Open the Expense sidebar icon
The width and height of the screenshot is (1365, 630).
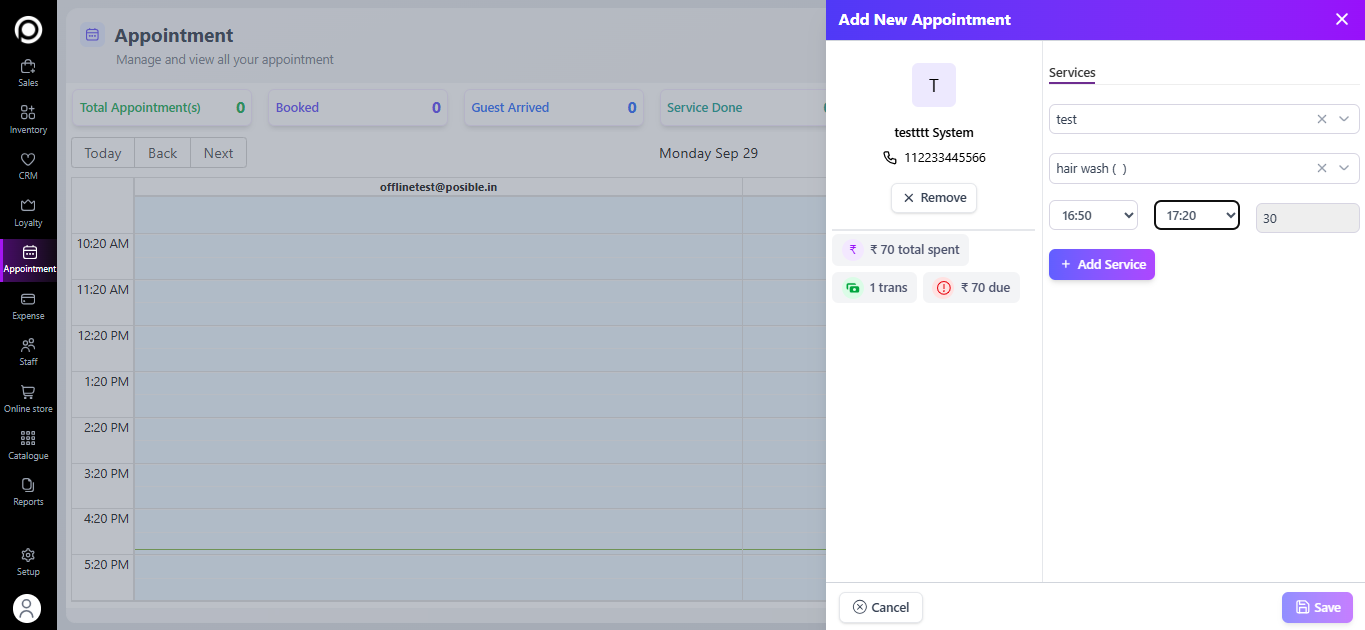click(28, 299)
